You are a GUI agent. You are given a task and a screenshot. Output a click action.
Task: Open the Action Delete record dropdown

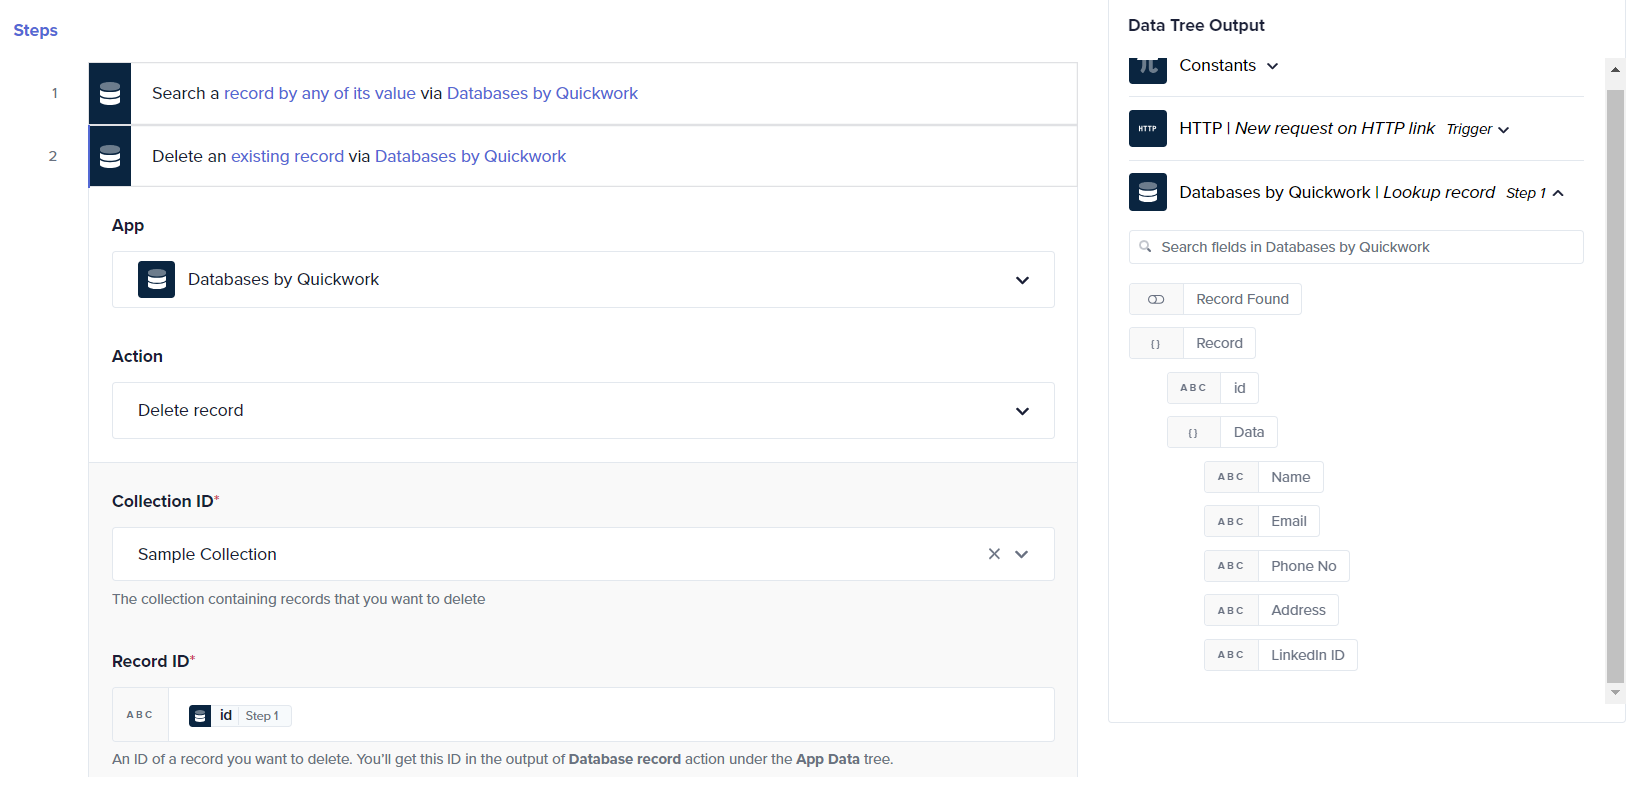[583, 411]
